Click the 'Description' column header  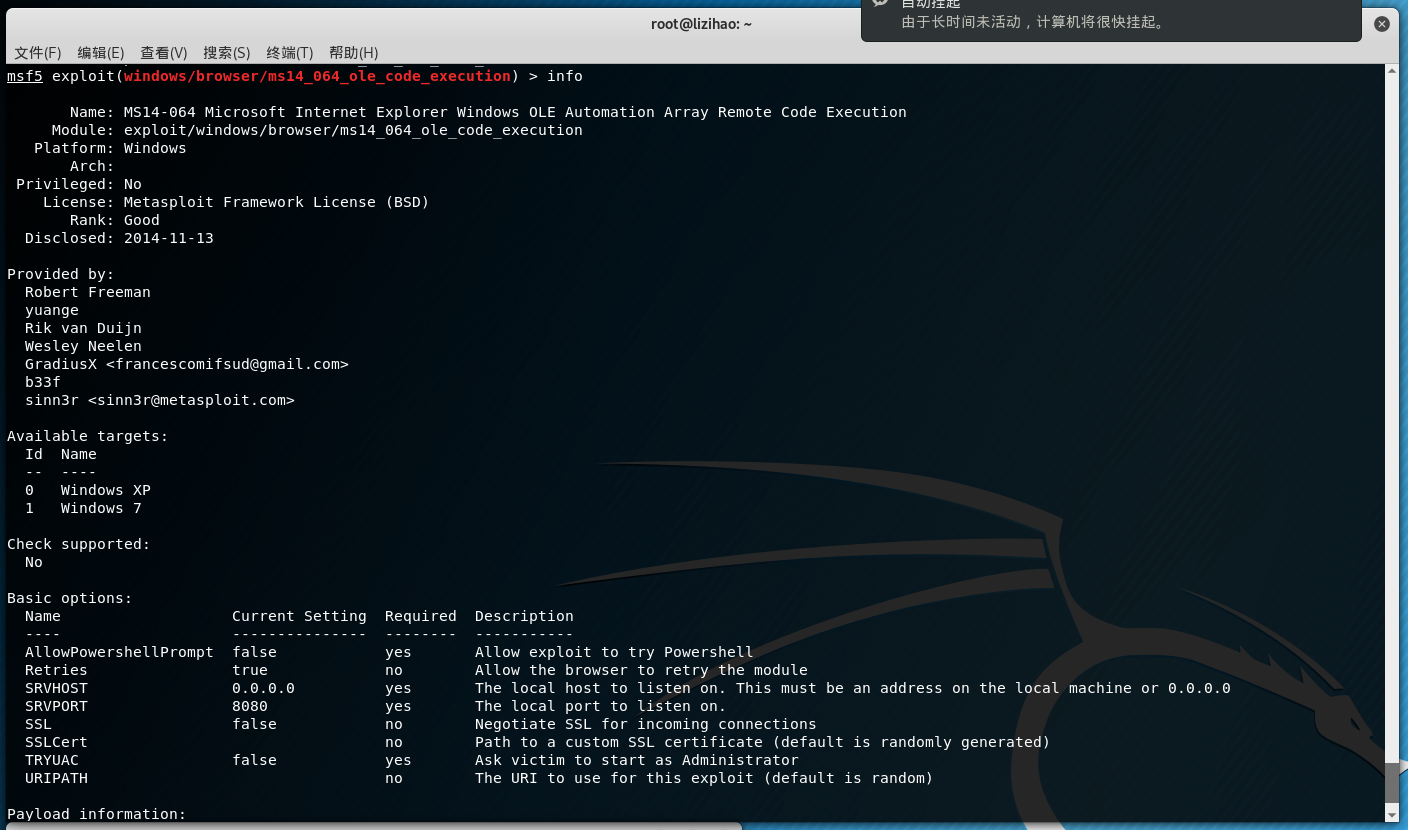tap(524, 616)
